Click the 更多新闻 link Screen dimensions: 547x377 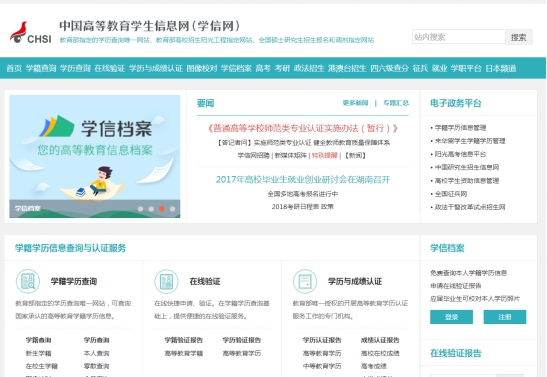tap(355, 103)
